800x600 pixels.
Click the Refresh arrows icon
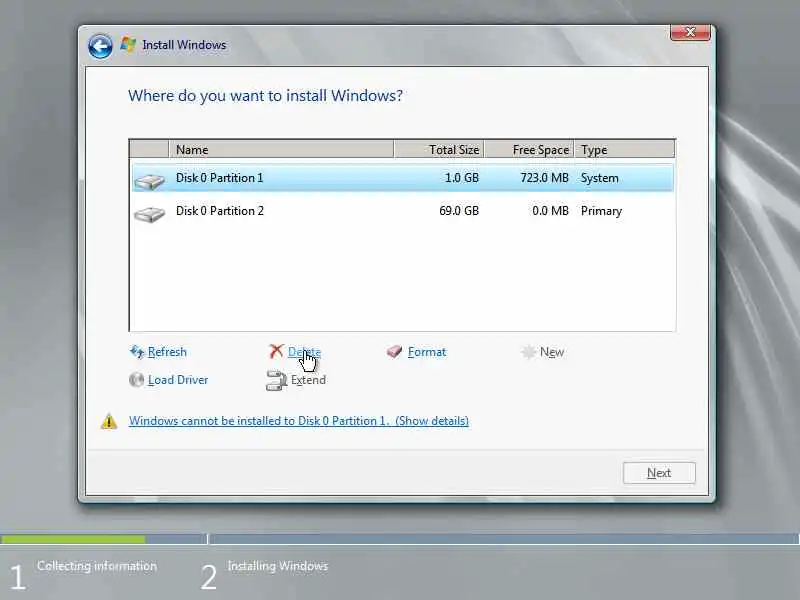click(x=137, y=352)
